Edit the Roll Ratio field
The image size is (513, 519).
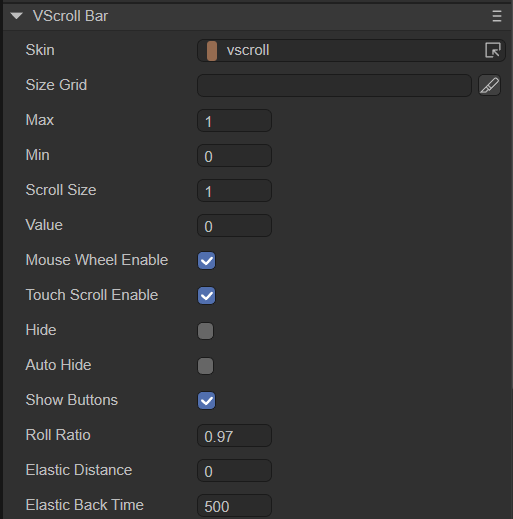tap(234, 435)
